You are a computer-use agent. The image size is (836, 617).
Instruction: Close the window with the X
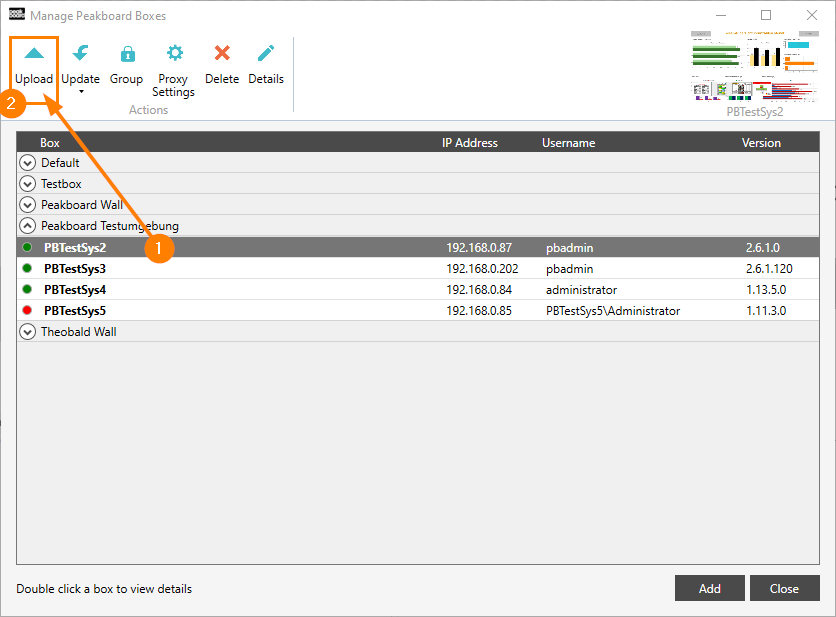[811, 15]
